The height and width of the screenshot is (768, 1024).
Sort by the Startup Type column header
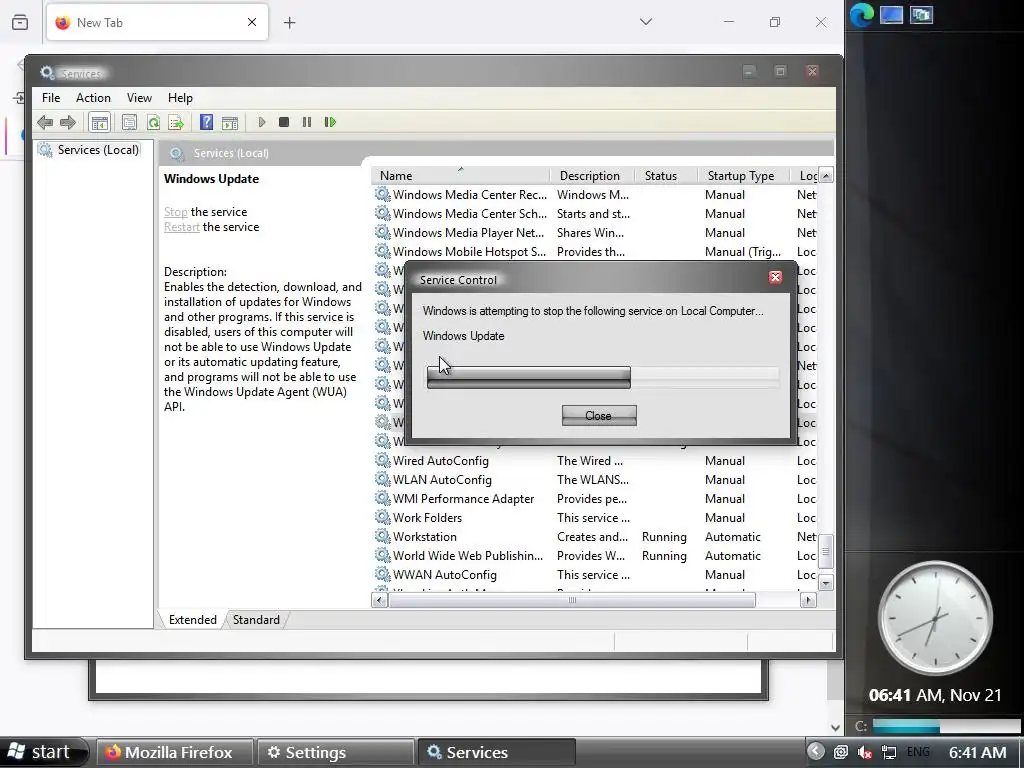click(743, 176)
